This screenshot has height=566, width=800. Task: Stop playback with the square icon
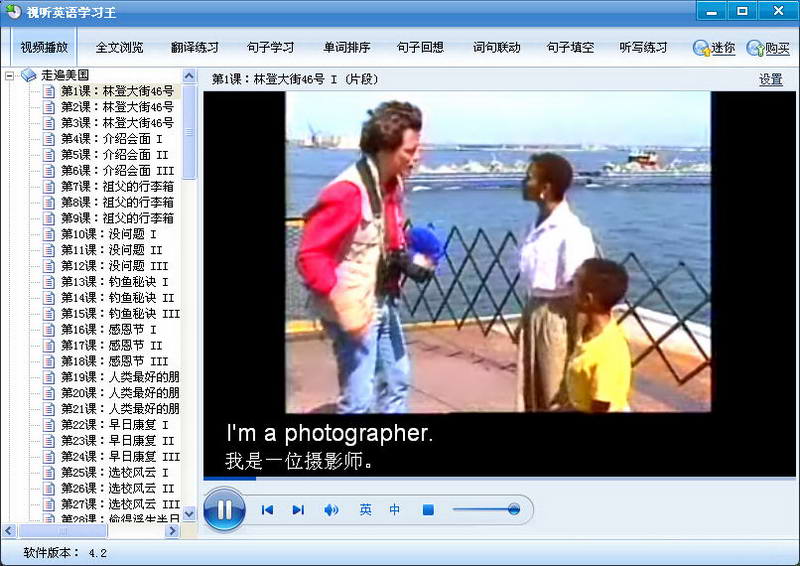[429, 509]
